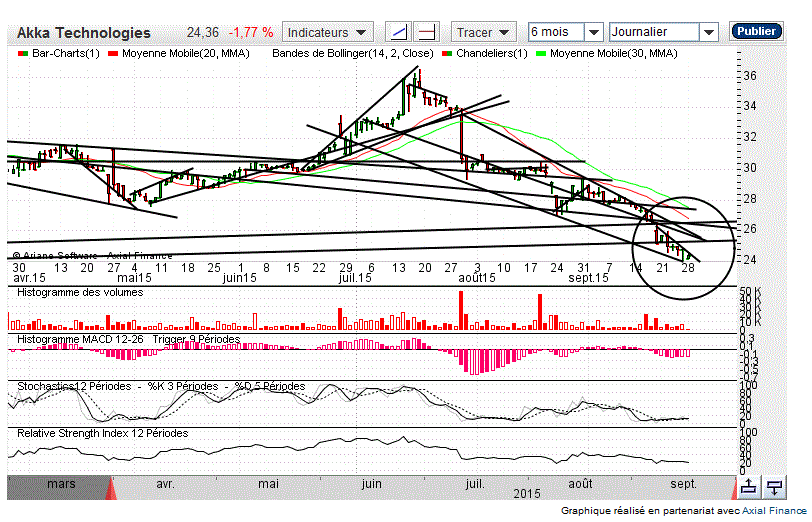
Task: Click the 36 price axis label
Action: coord(749,76)
